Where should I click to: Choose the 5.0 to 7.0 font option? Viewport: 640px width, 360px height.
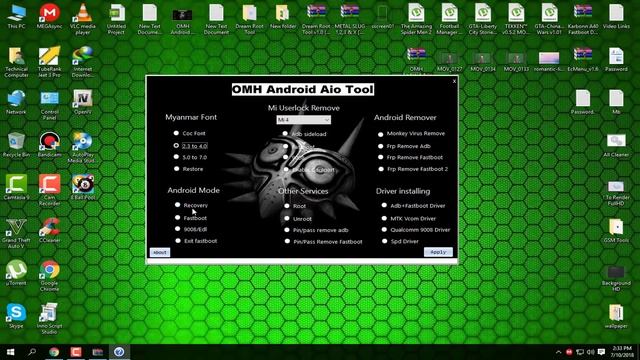click(x=176, y=157)
